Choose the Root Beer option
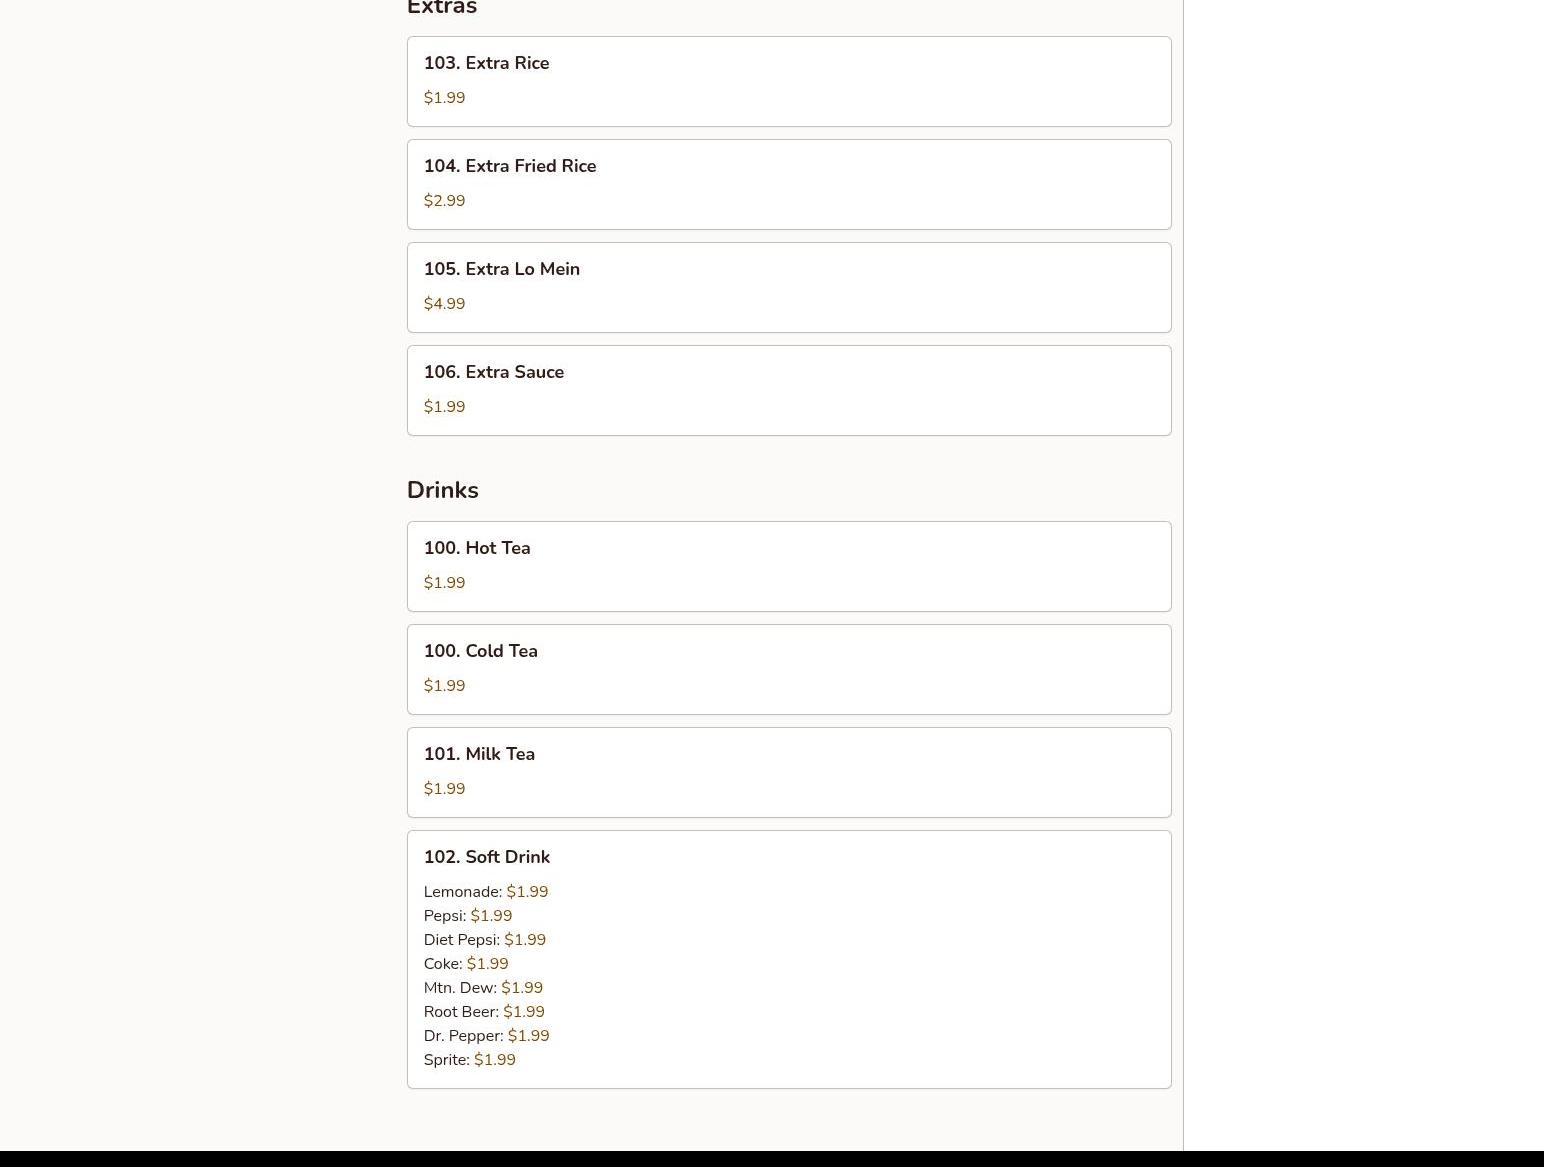 tap(484, 1012)
